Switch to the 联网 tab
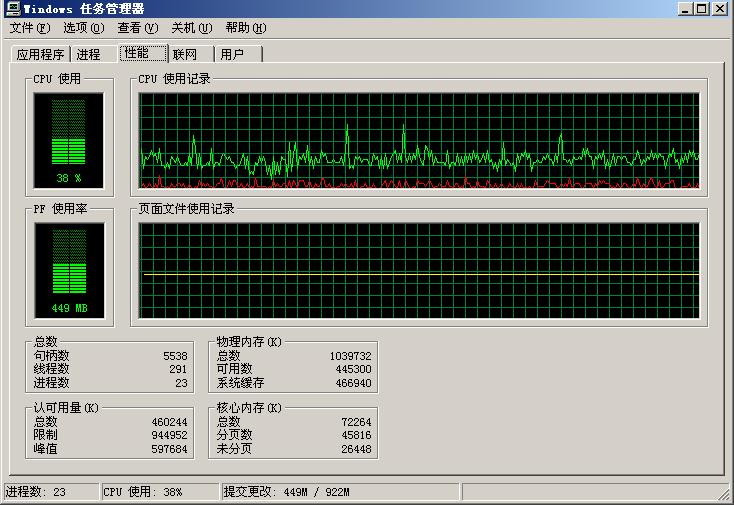Viewport: 734px width, 505px height. coord(191,55)
